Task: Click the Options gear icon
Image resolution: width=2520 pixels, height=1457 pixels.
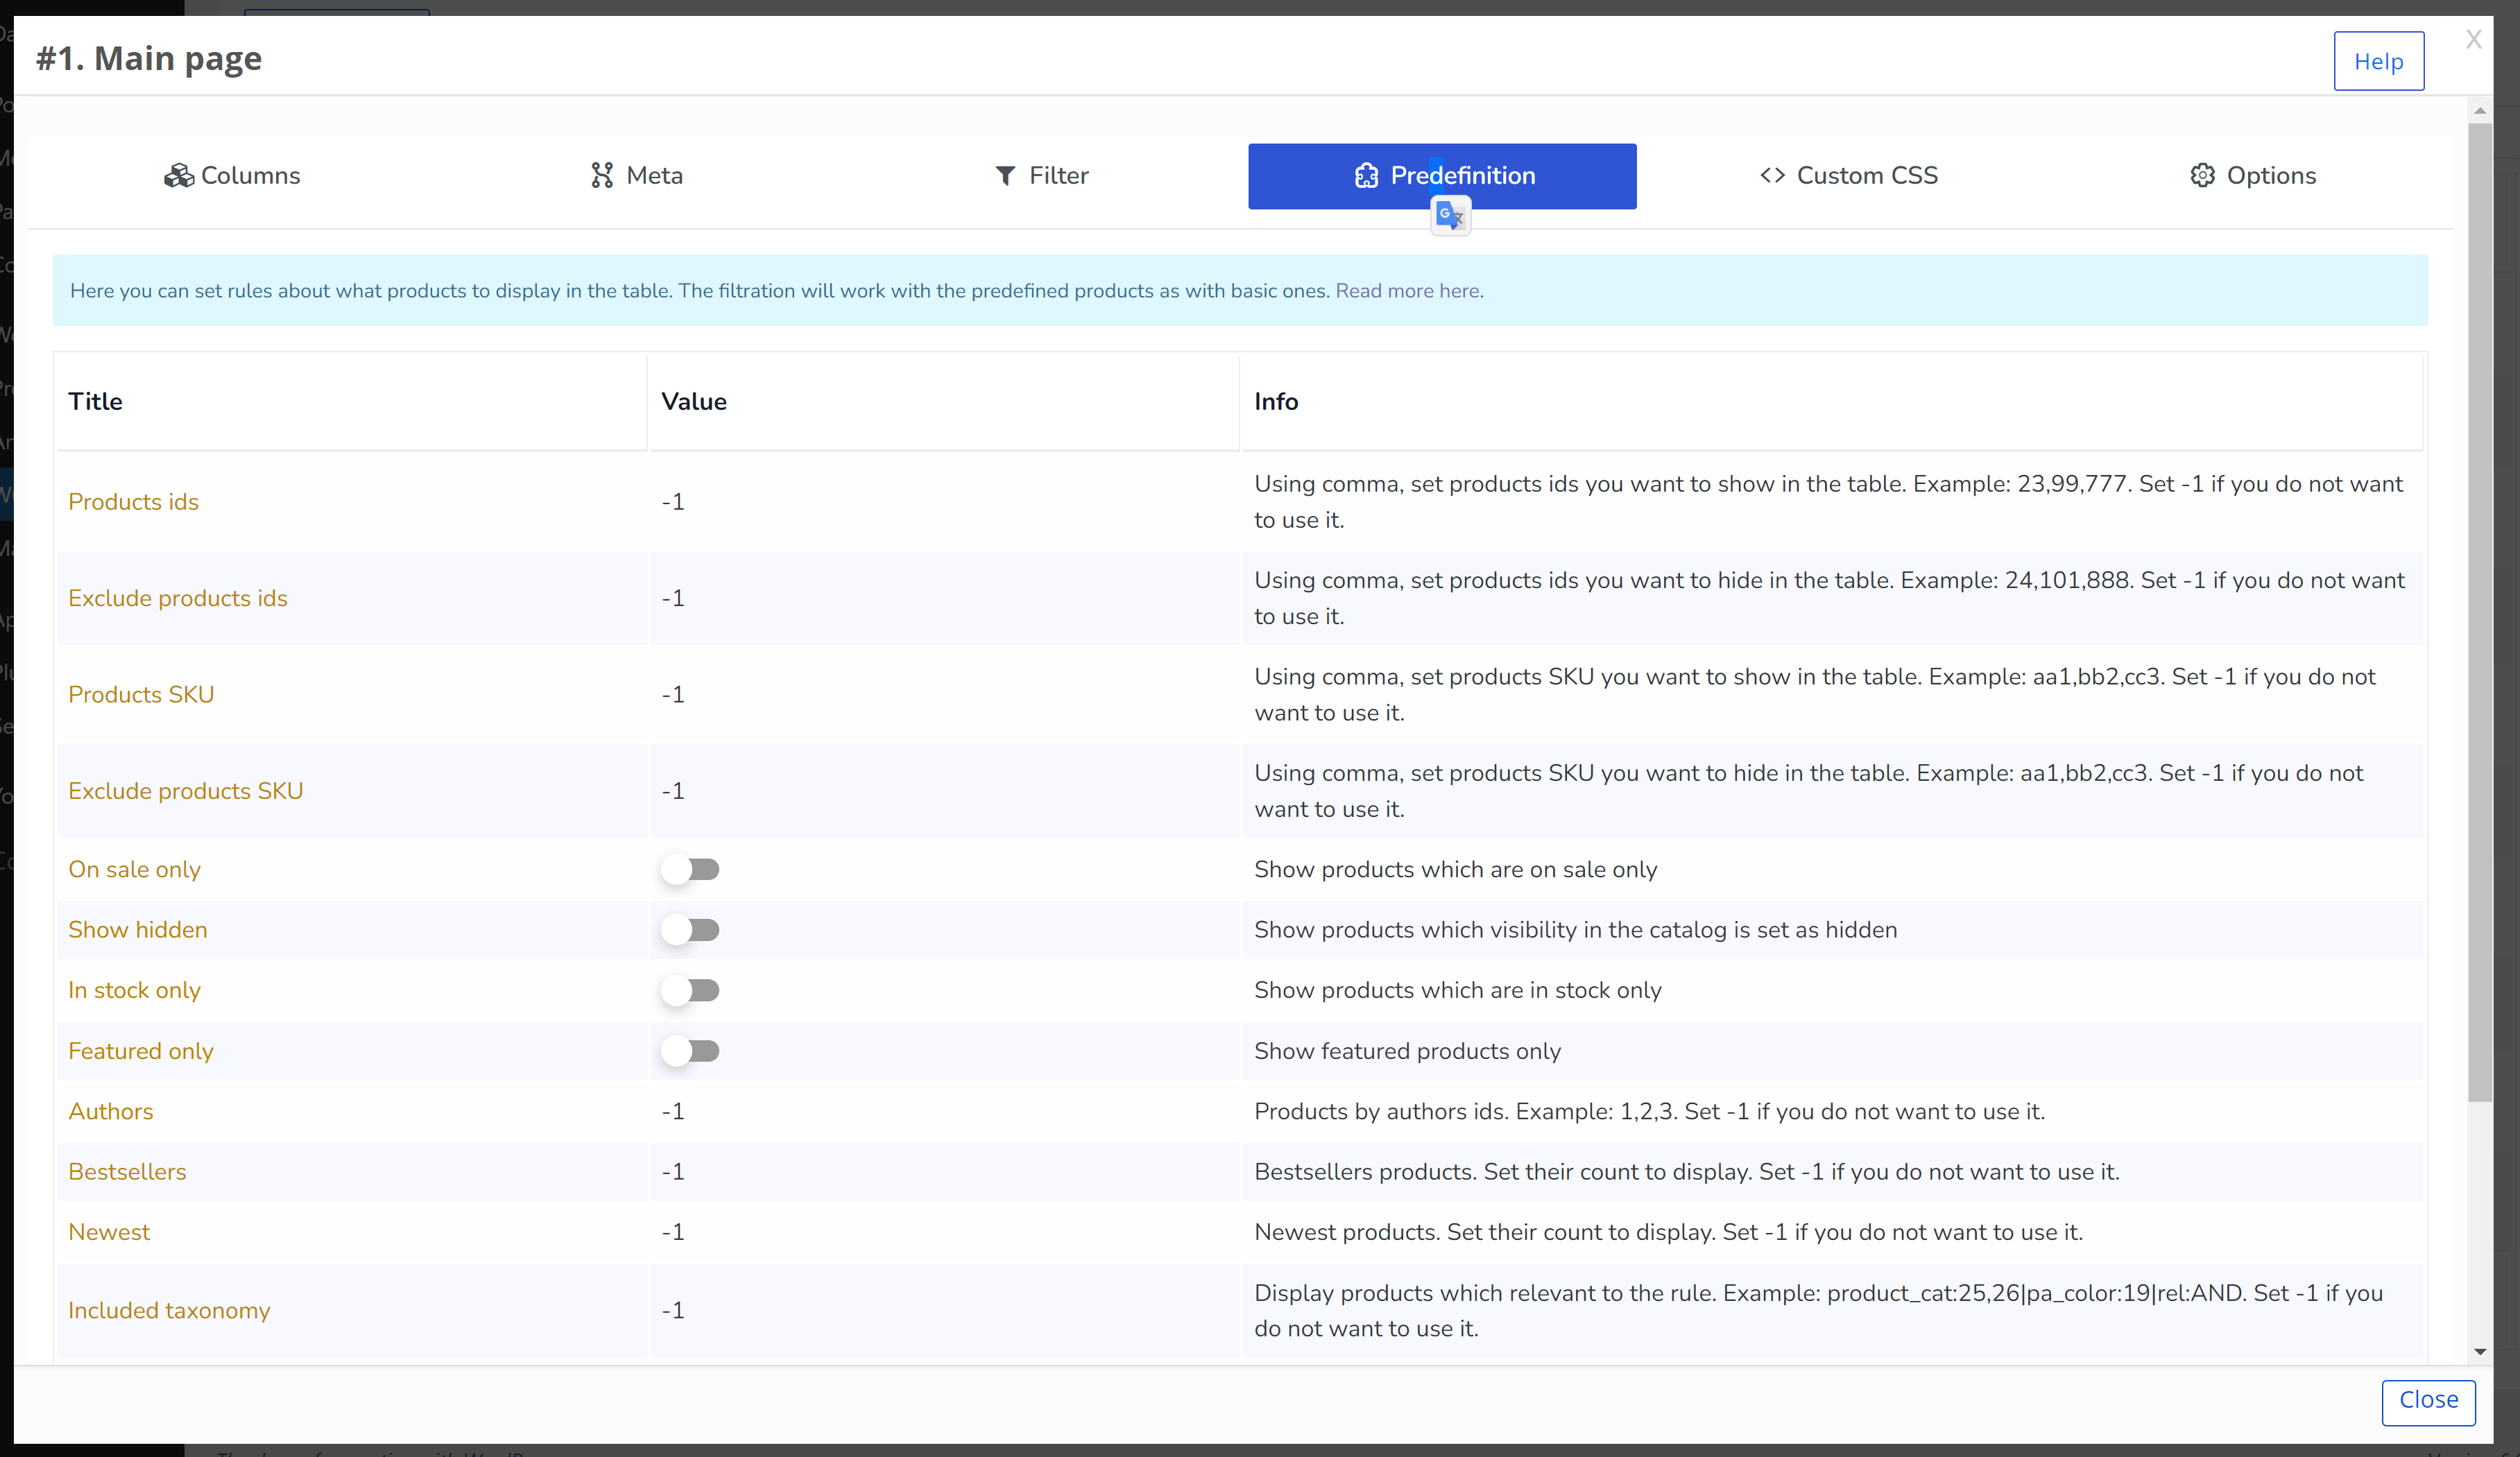Action: coord(2202,176)
